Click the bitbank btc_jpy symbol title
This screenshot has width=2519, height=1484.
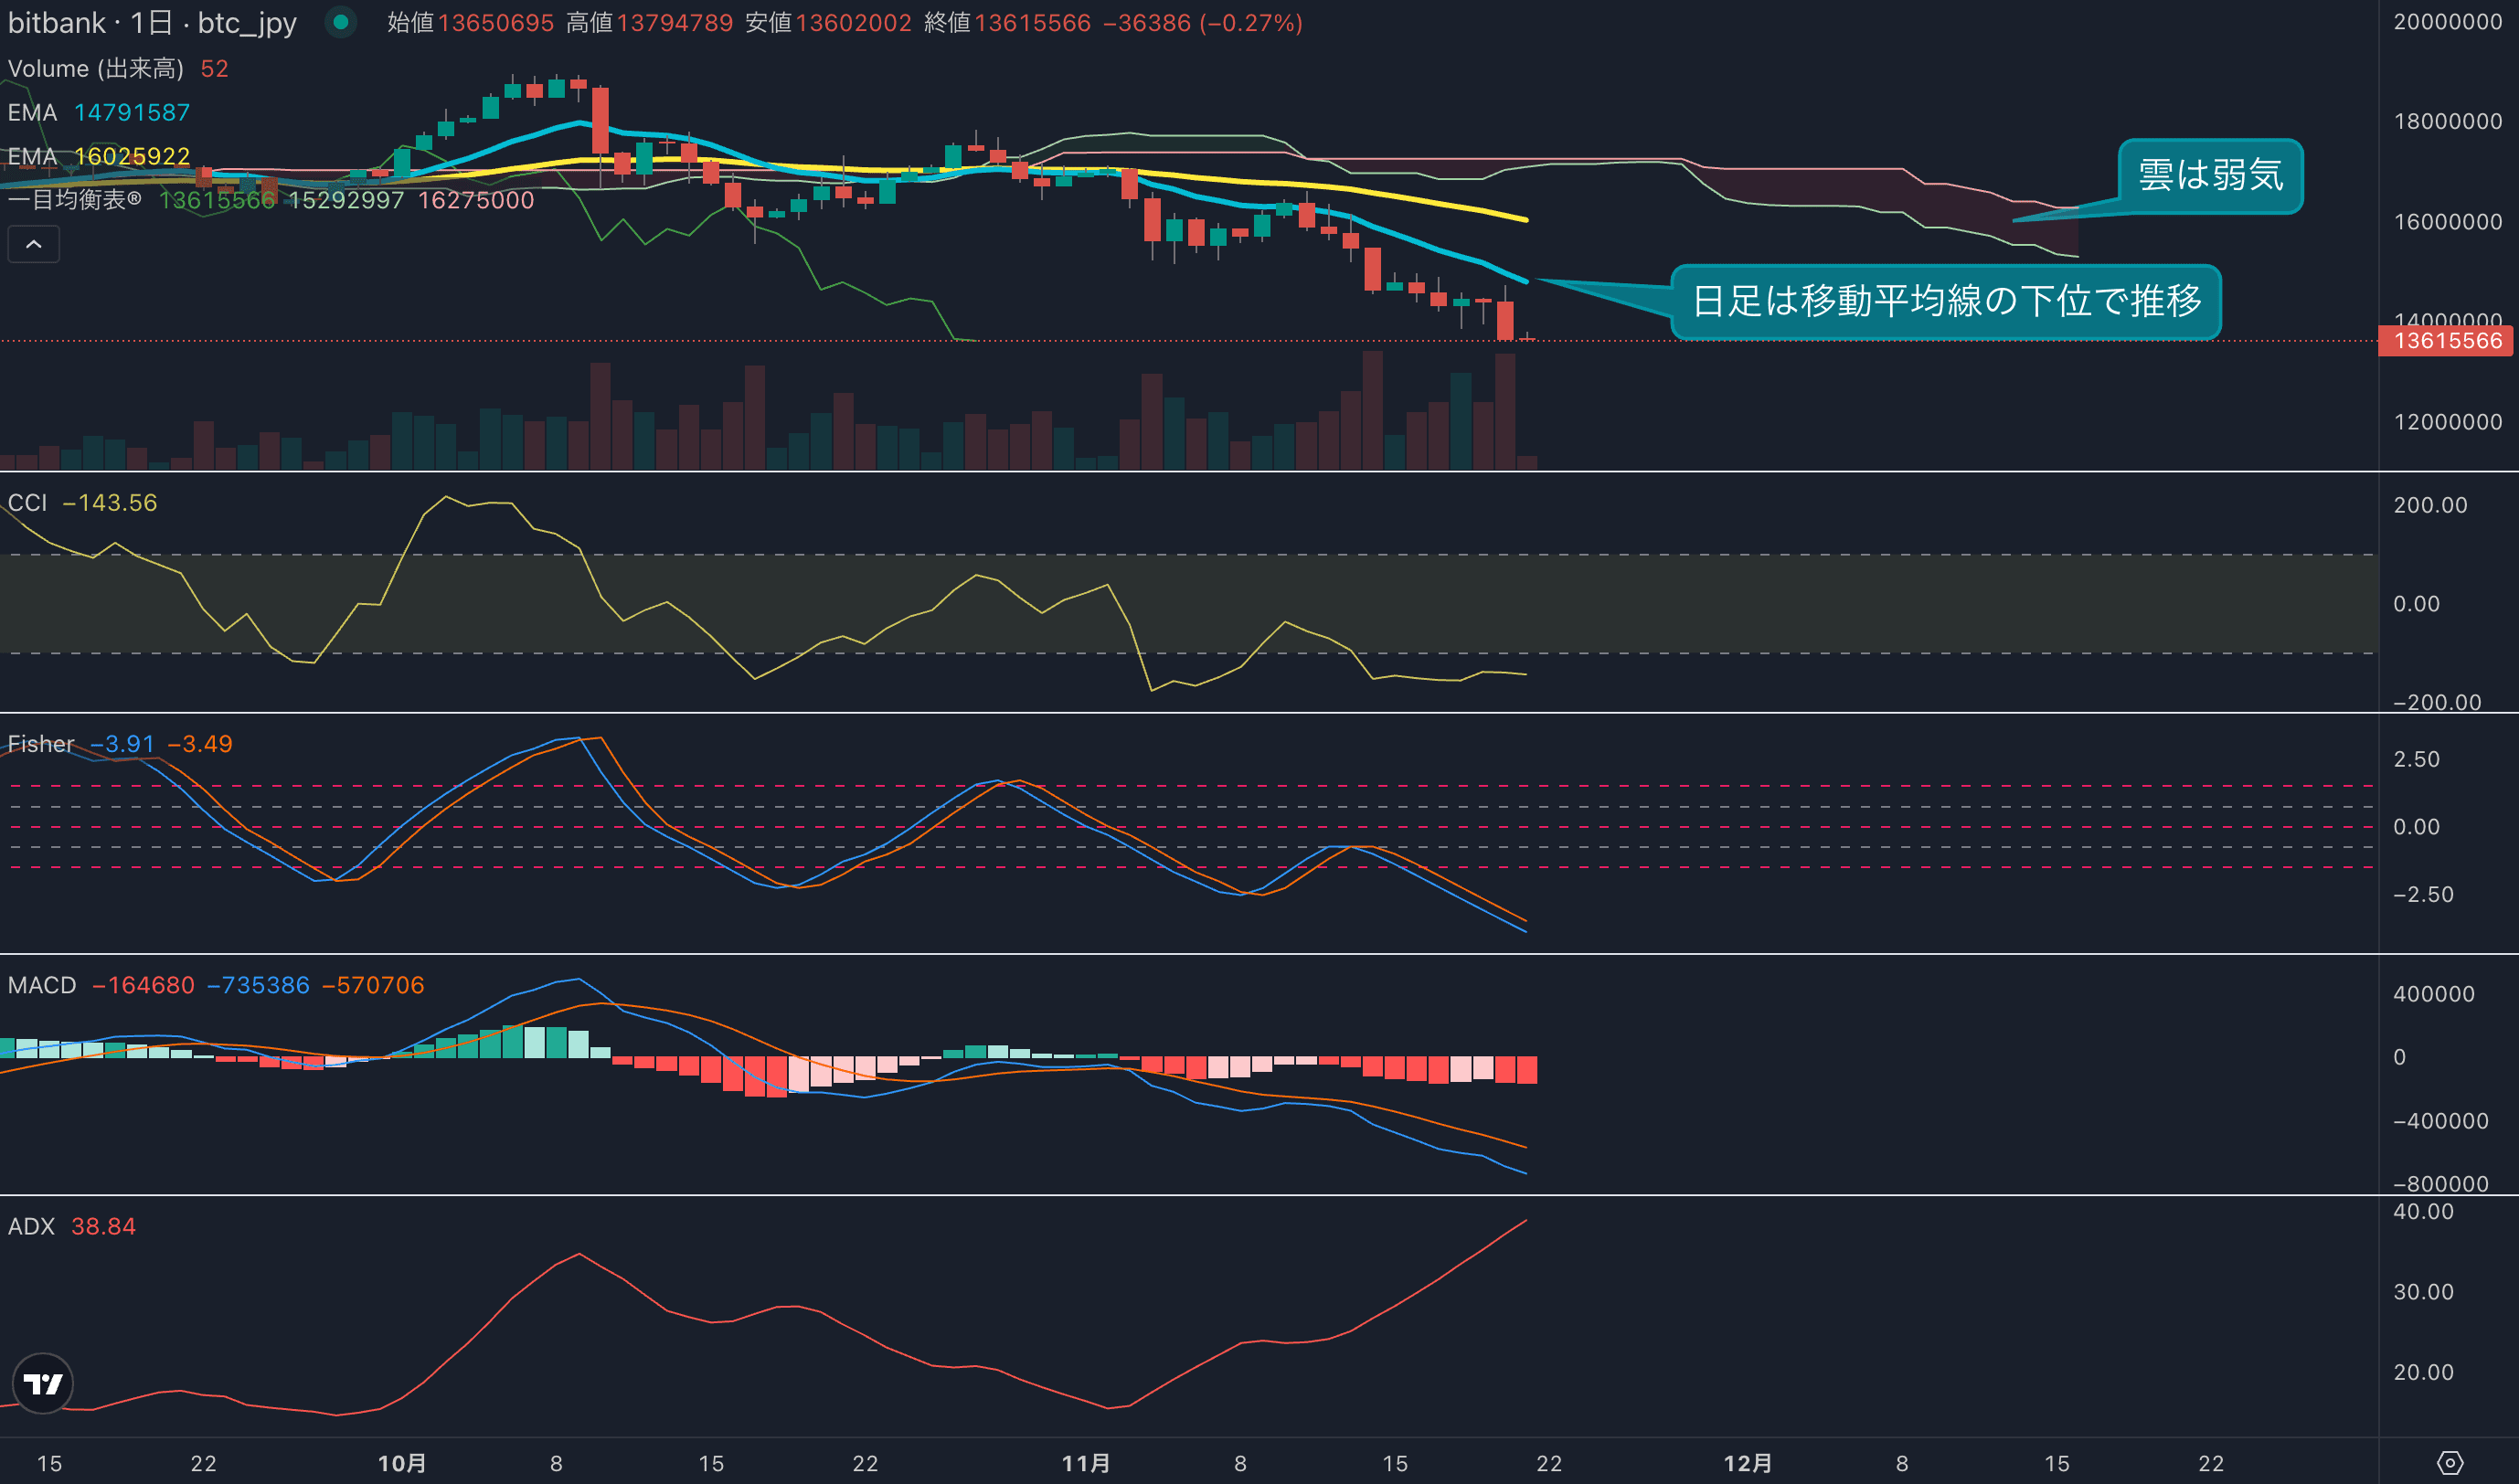tap(152, 22)
